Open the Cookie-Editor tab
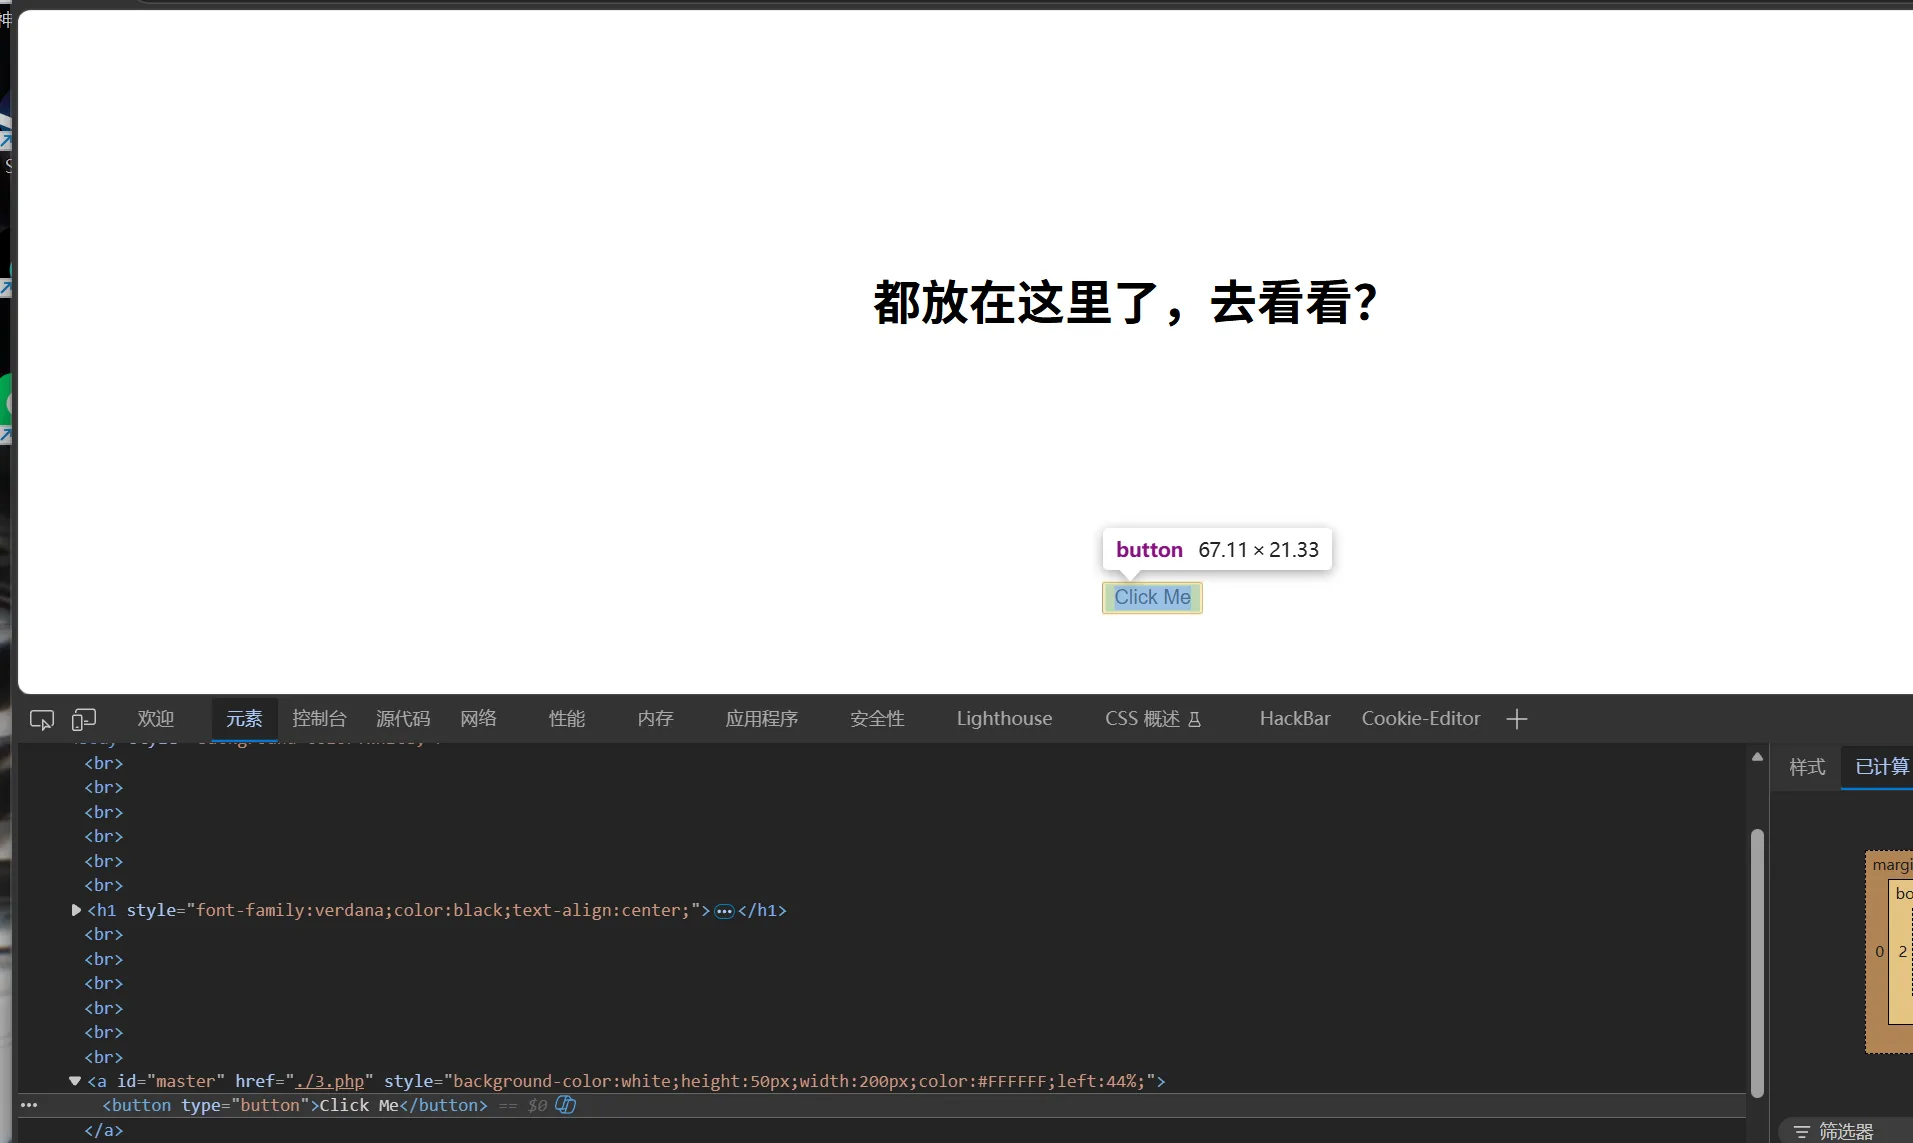The width and height of the screenshot is (1913, 1143). [1421, 719]
